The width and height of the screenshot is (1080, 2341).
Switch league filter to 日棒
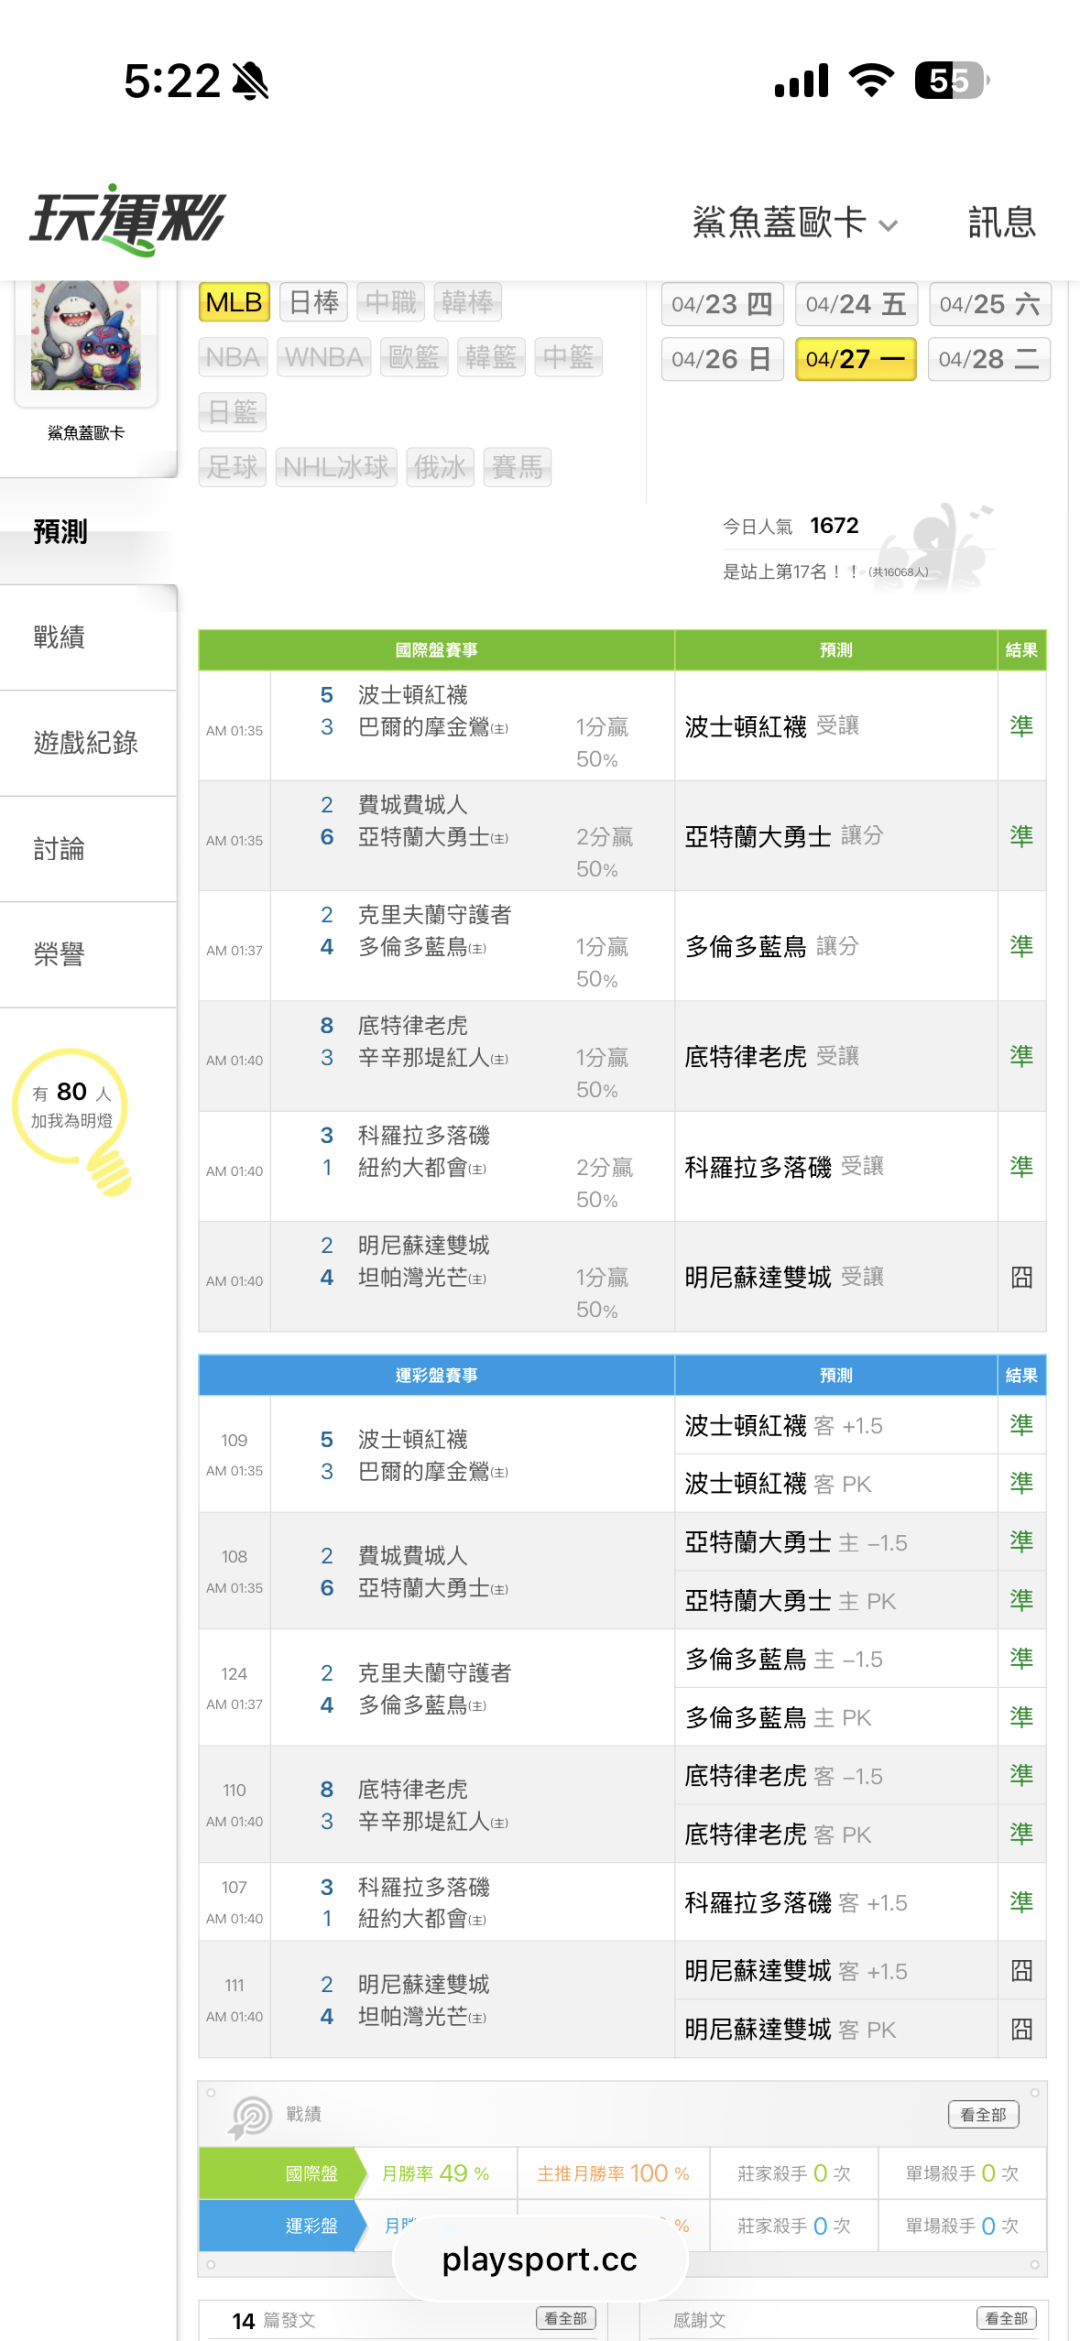(314, 302)
